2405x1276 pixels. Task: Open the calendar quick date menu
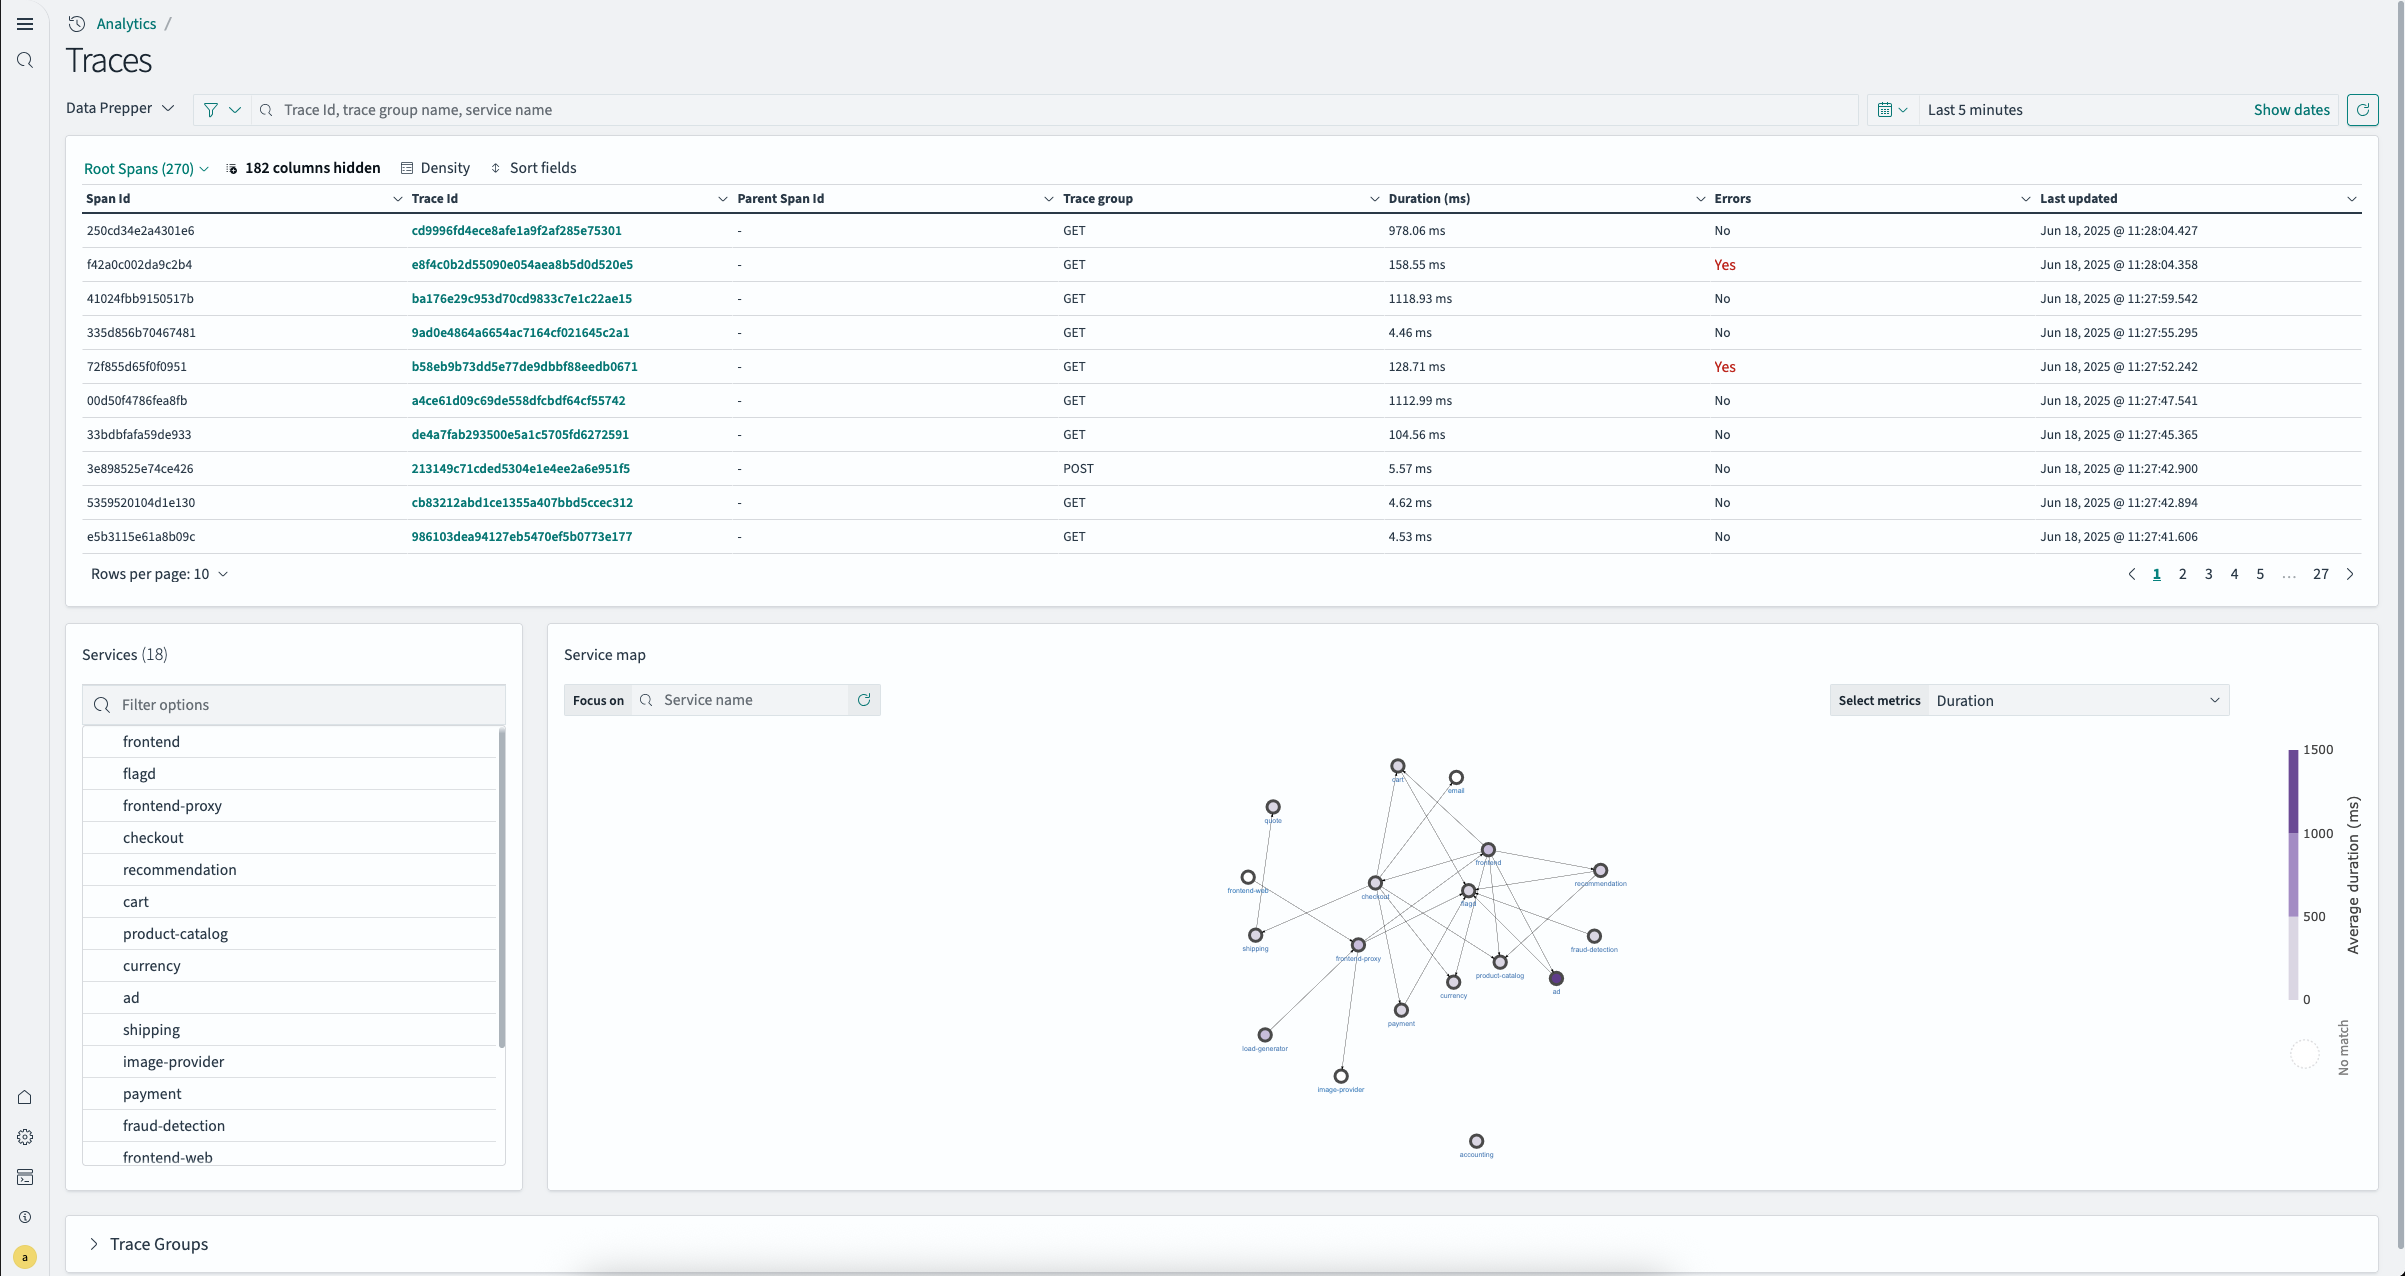coord(1892,110)
